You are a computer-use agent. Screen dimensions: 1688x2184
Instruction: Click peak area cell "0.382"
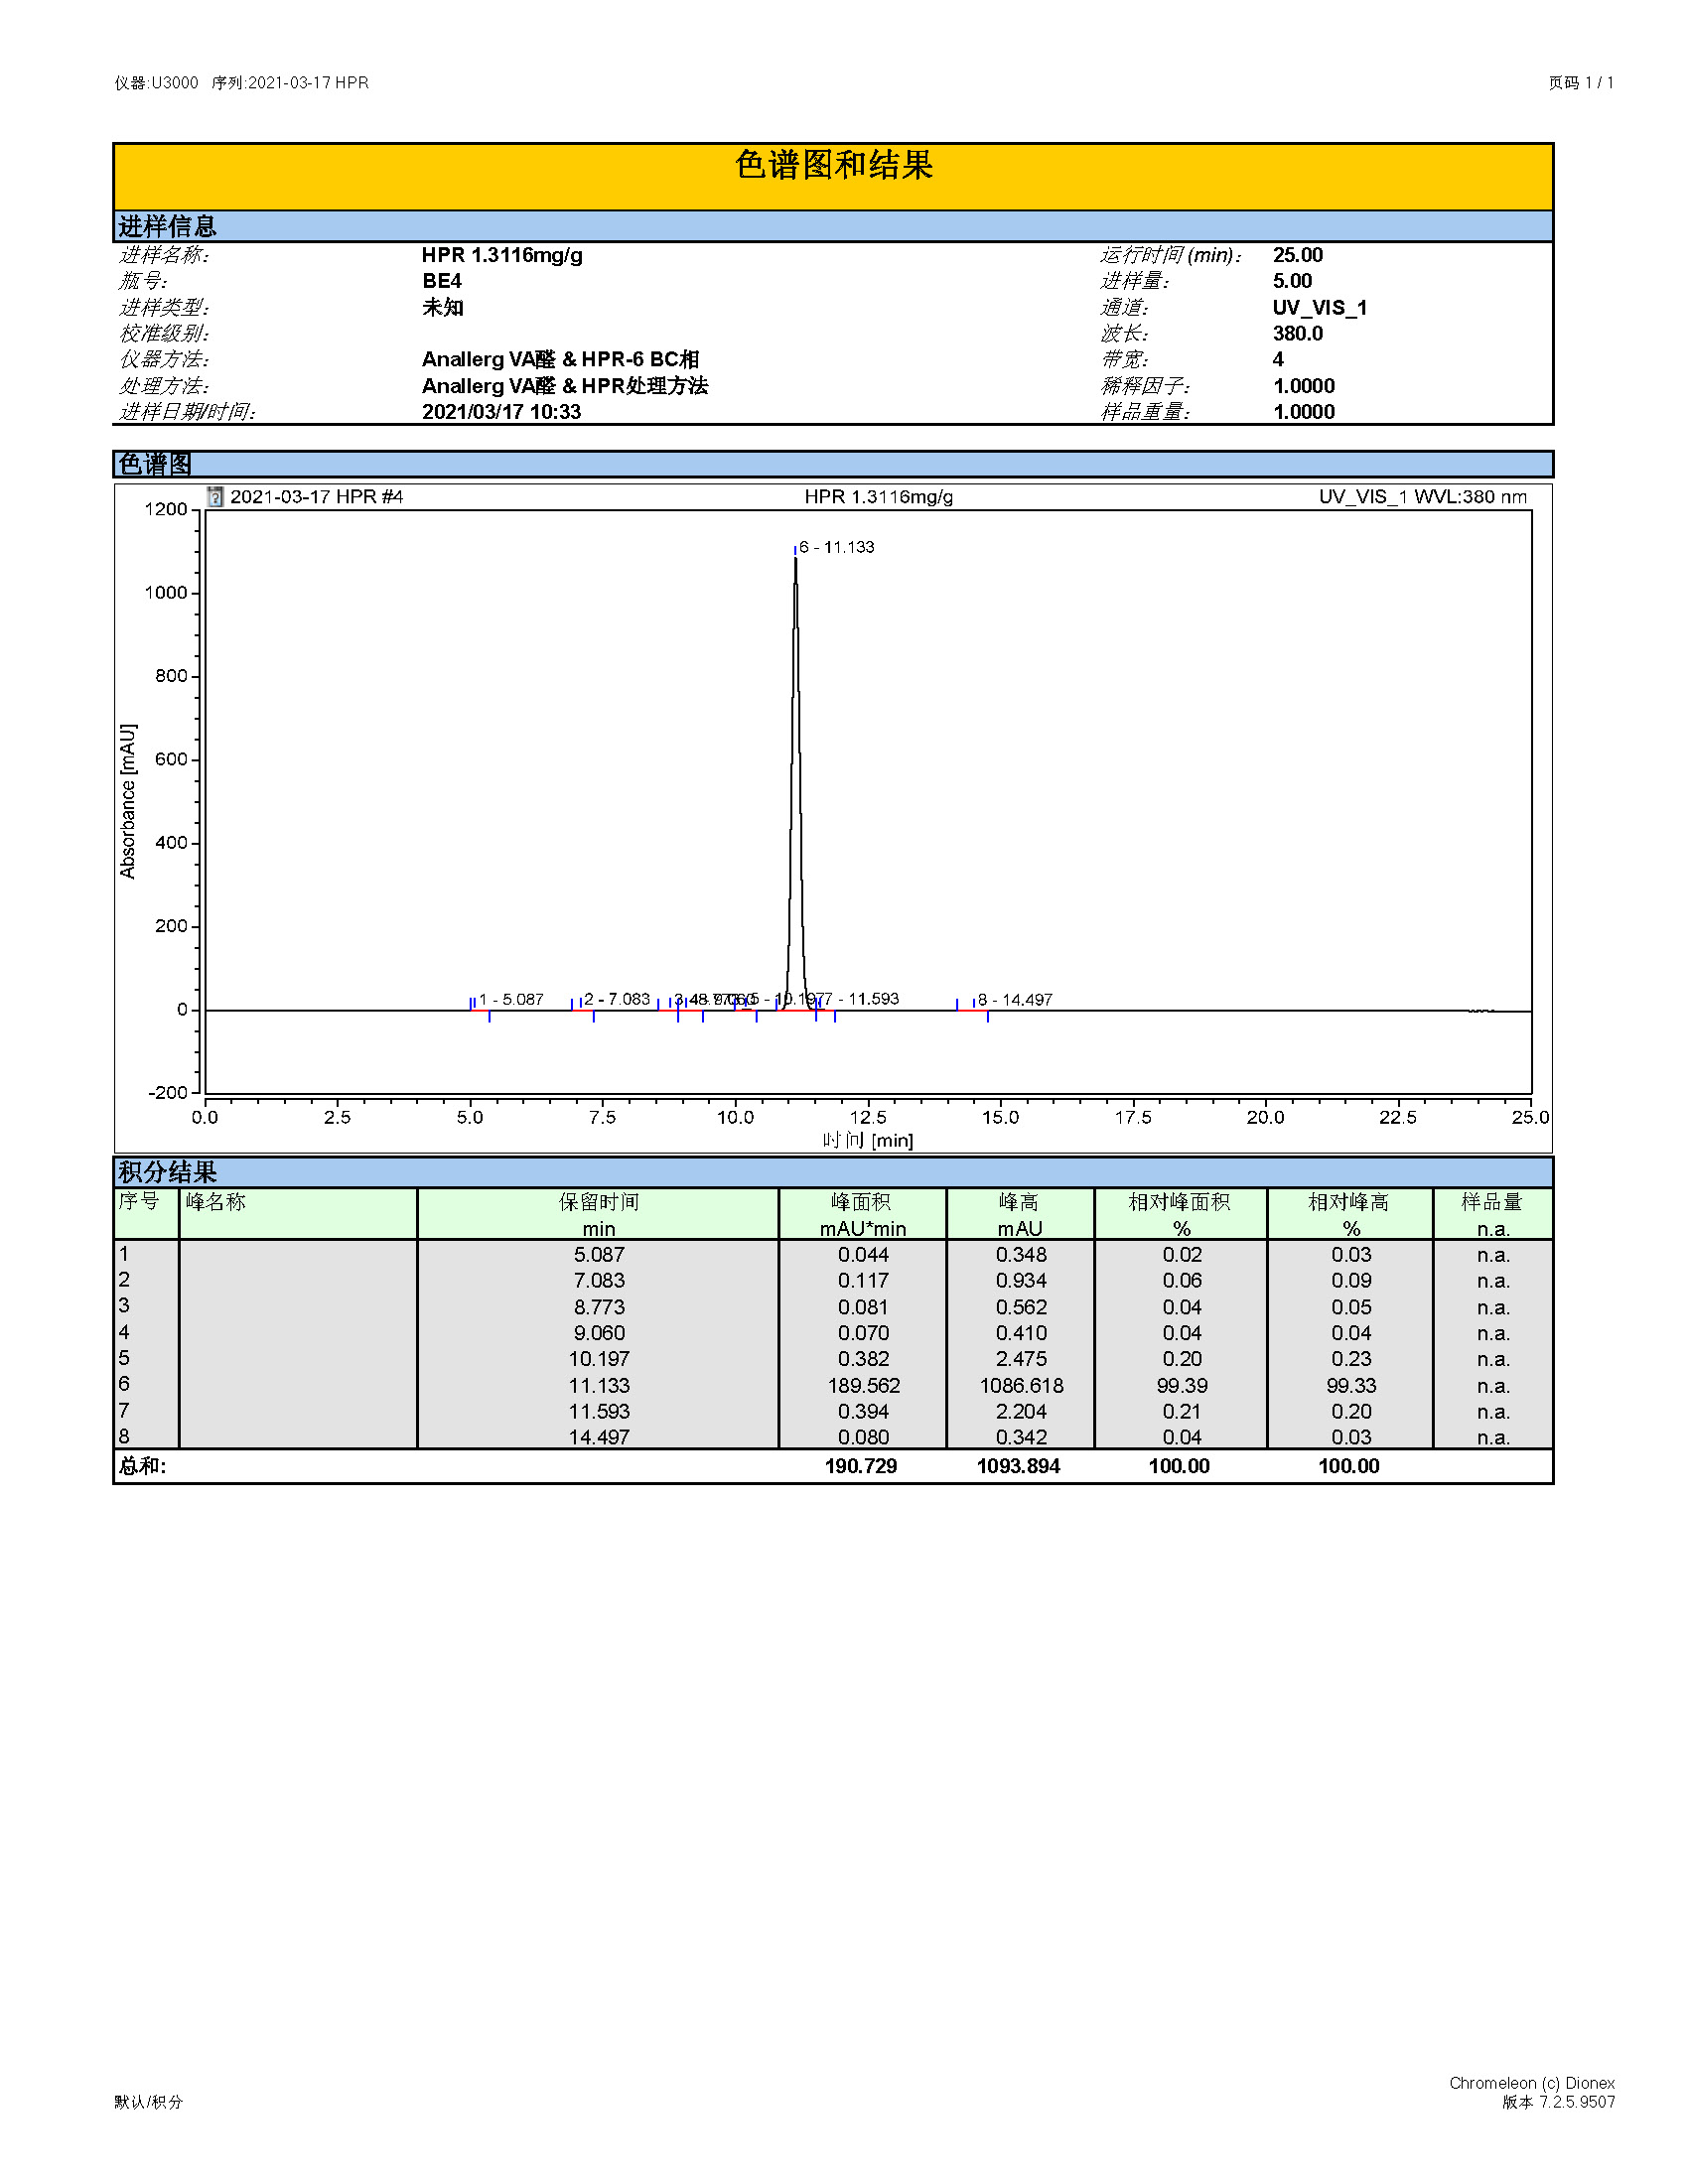tap(864, 1360)
